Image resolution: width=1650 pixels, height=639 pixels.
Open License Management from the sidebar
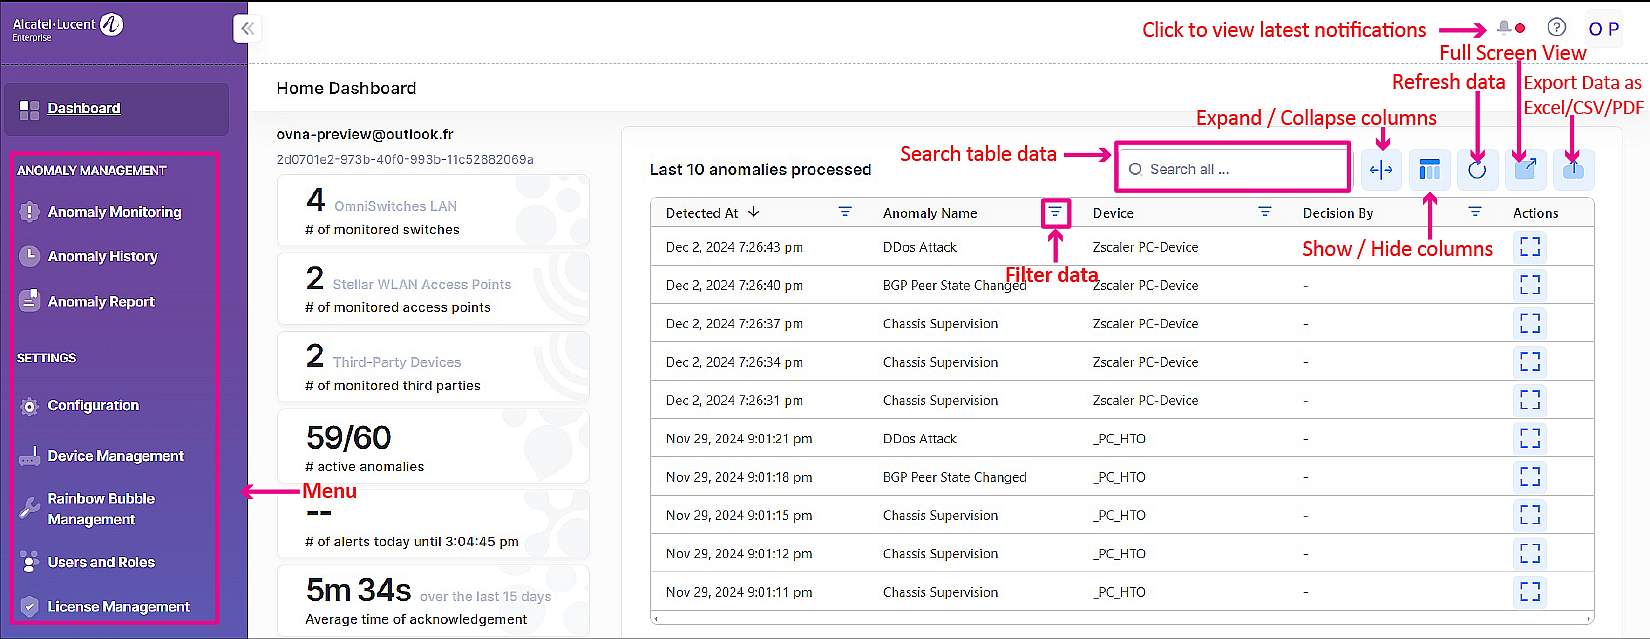pos(118,607)
